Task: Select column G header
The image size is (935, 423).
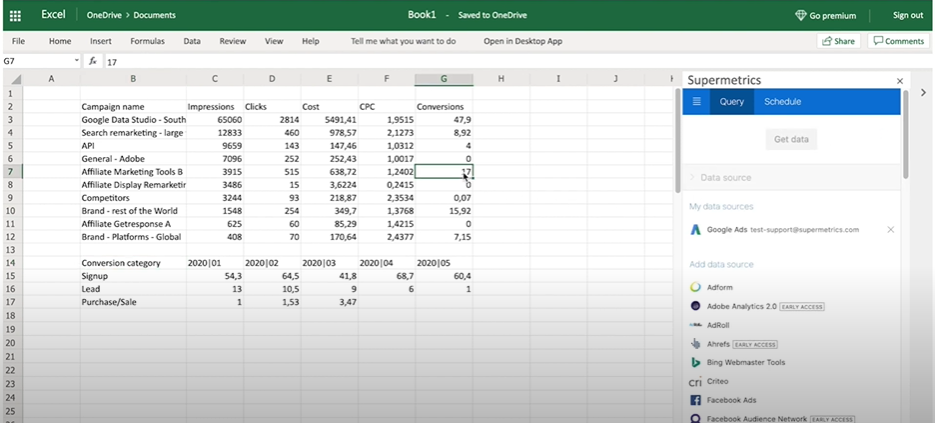Action: pyautogui.click(x=444, y=79)
